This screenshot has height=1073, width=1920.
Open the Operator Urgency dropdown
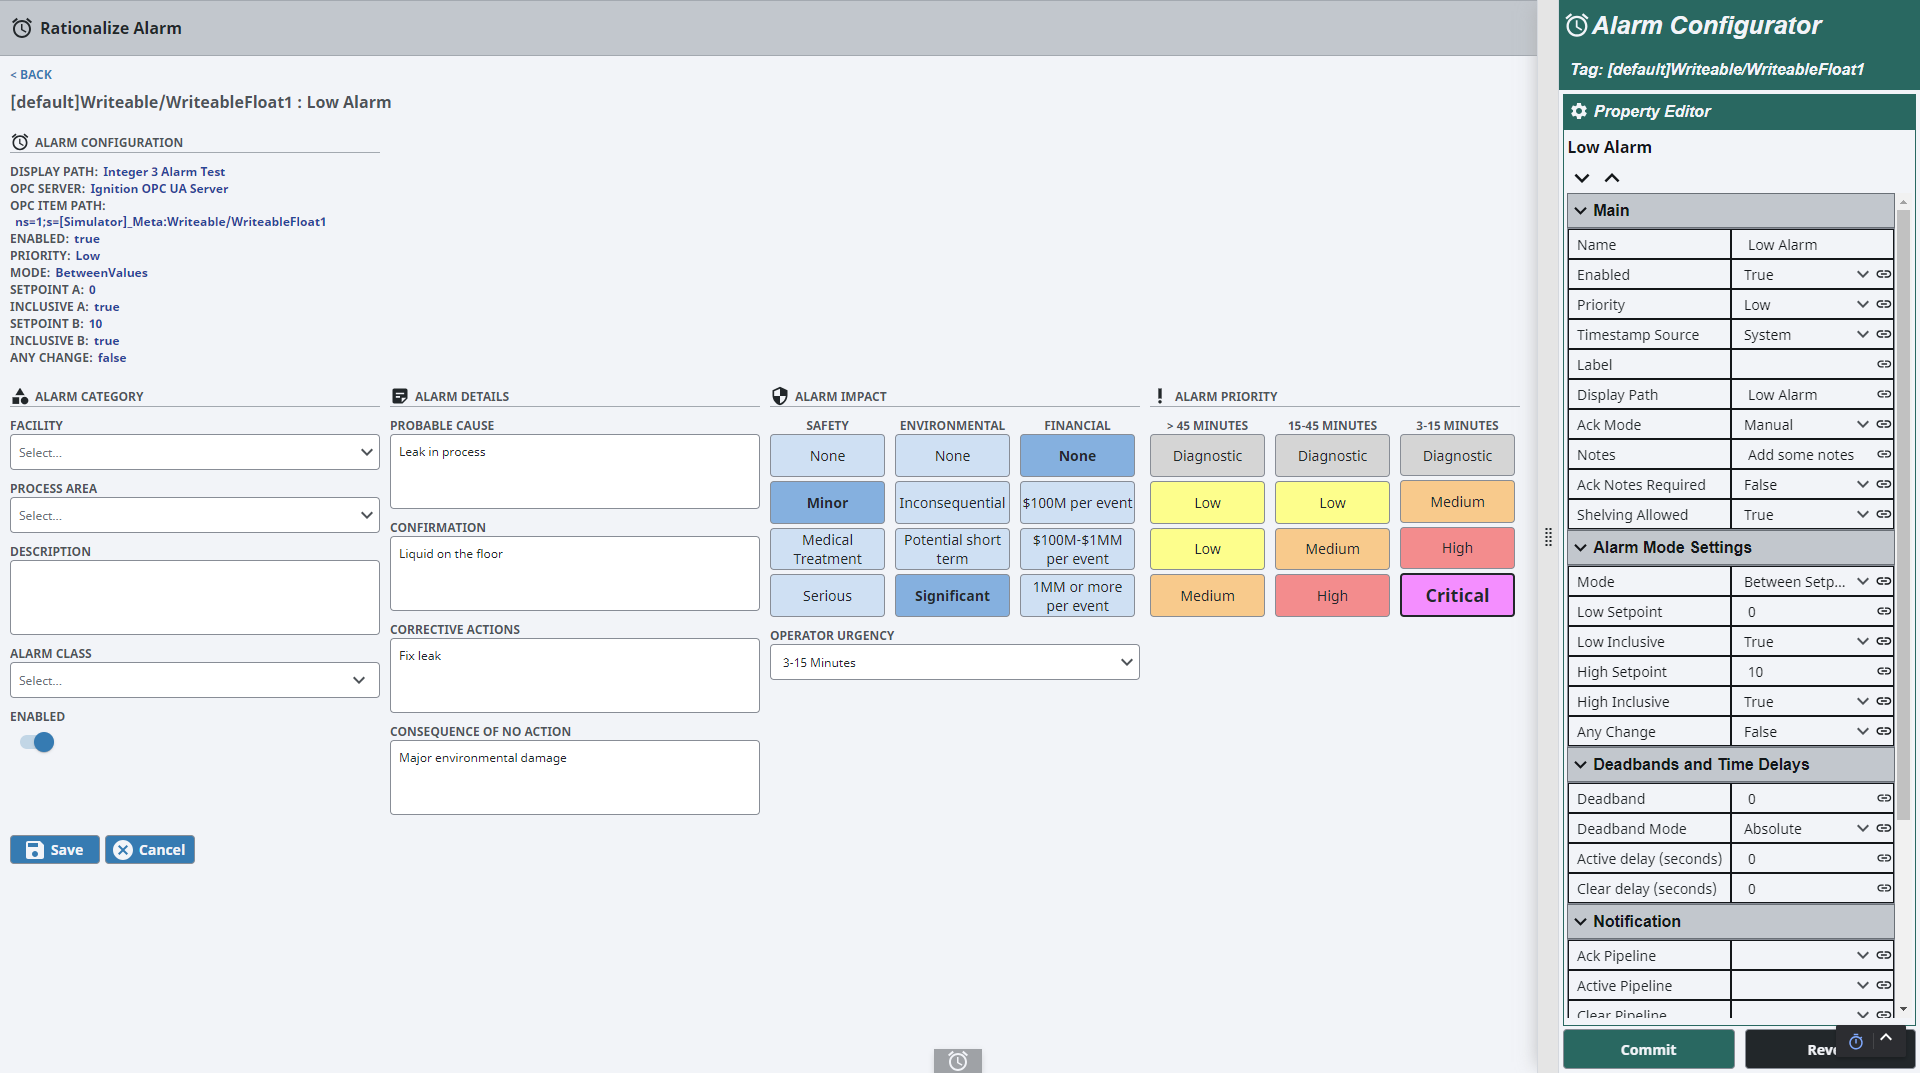955,662
